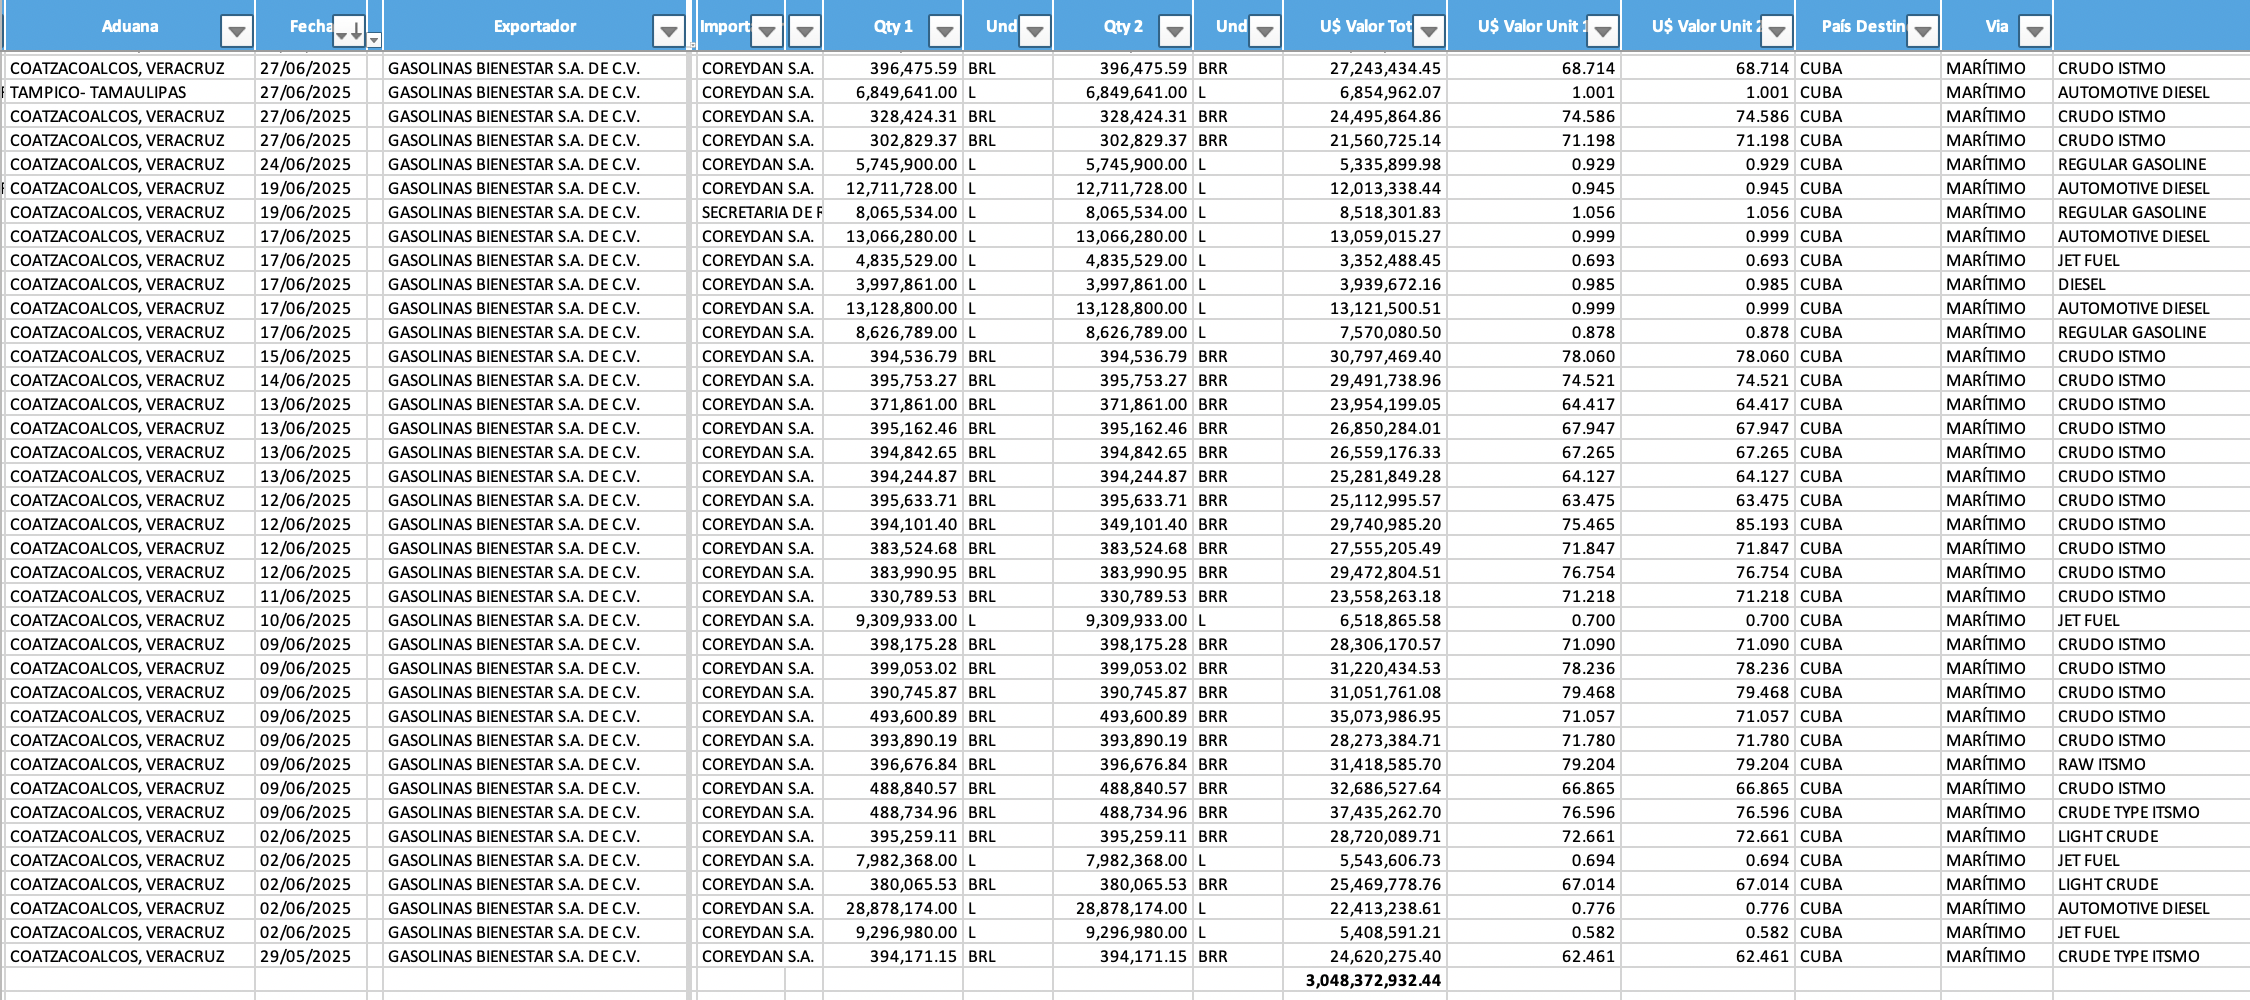
Task: Click the Exportador column header label
Action: [534, 27]
